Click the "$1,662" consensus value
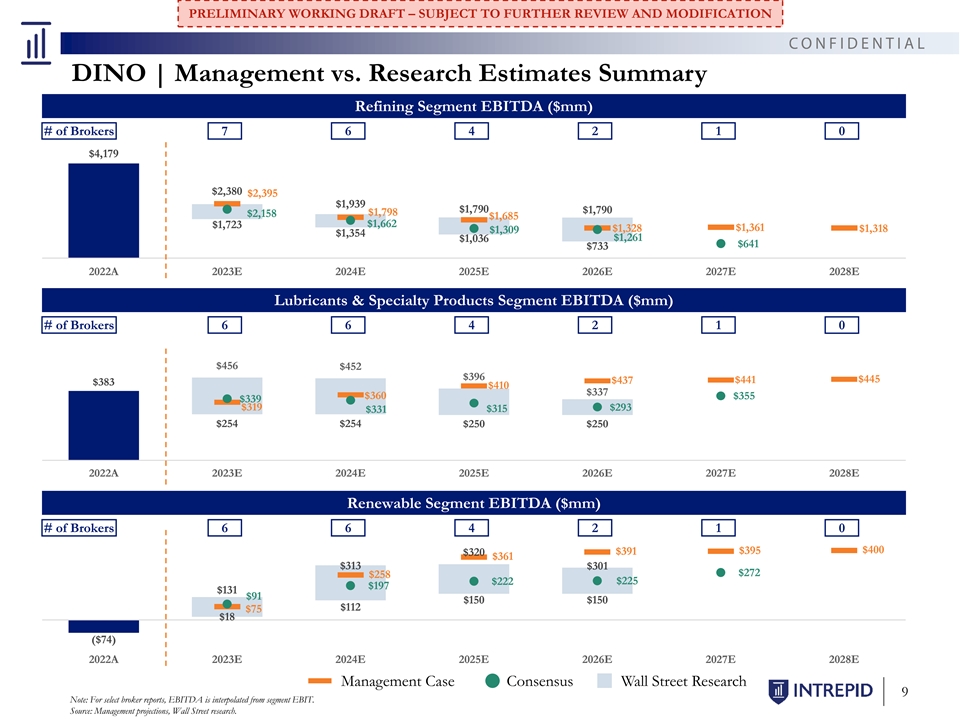 tap(382, 223)
